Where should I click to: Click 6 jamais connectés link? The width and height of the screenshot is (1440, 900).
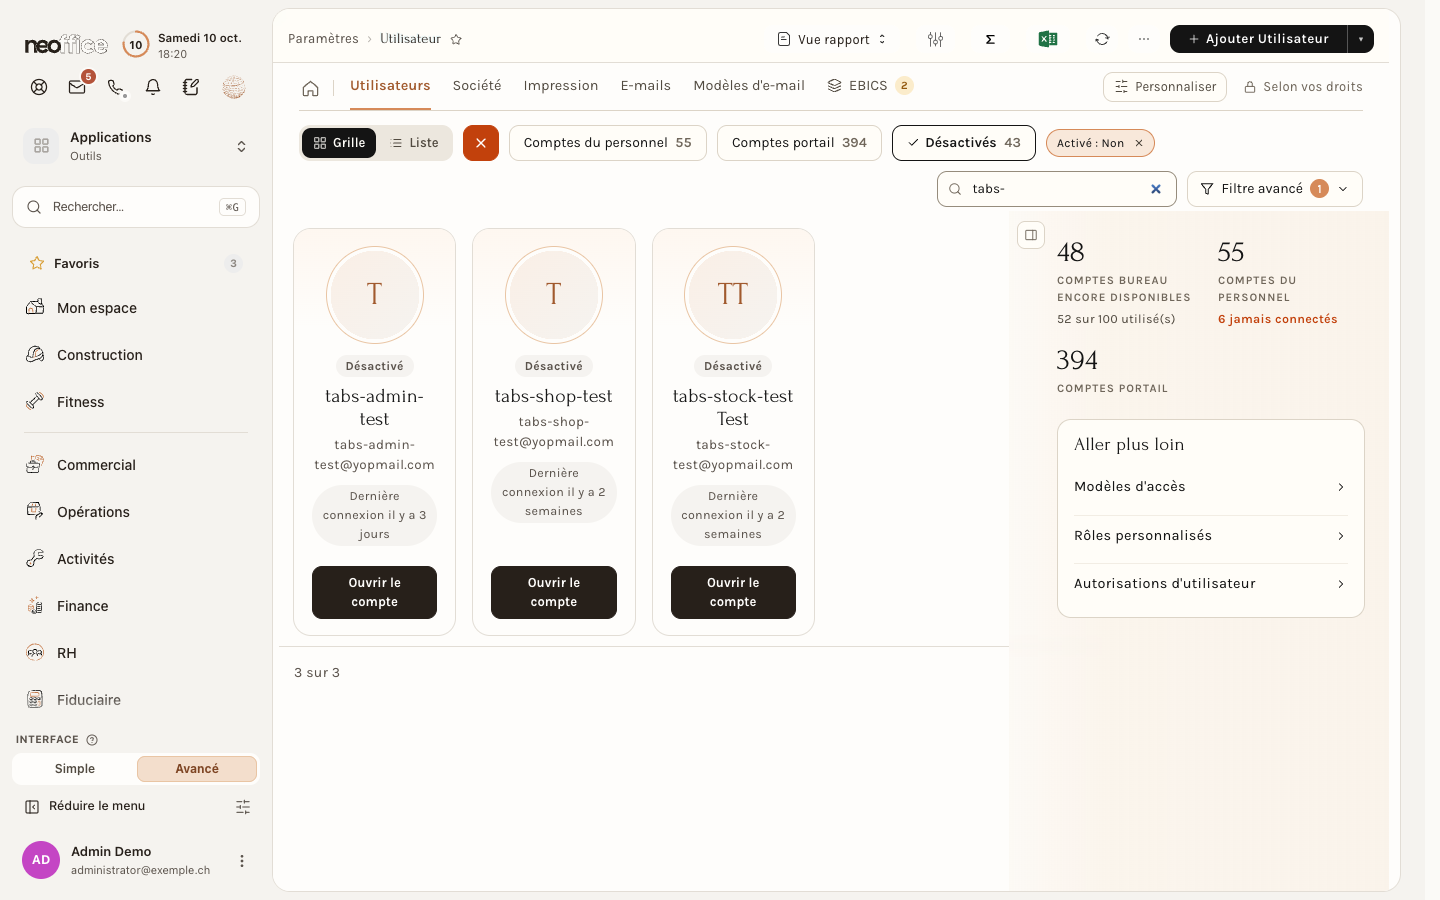tap(1277, 319)
